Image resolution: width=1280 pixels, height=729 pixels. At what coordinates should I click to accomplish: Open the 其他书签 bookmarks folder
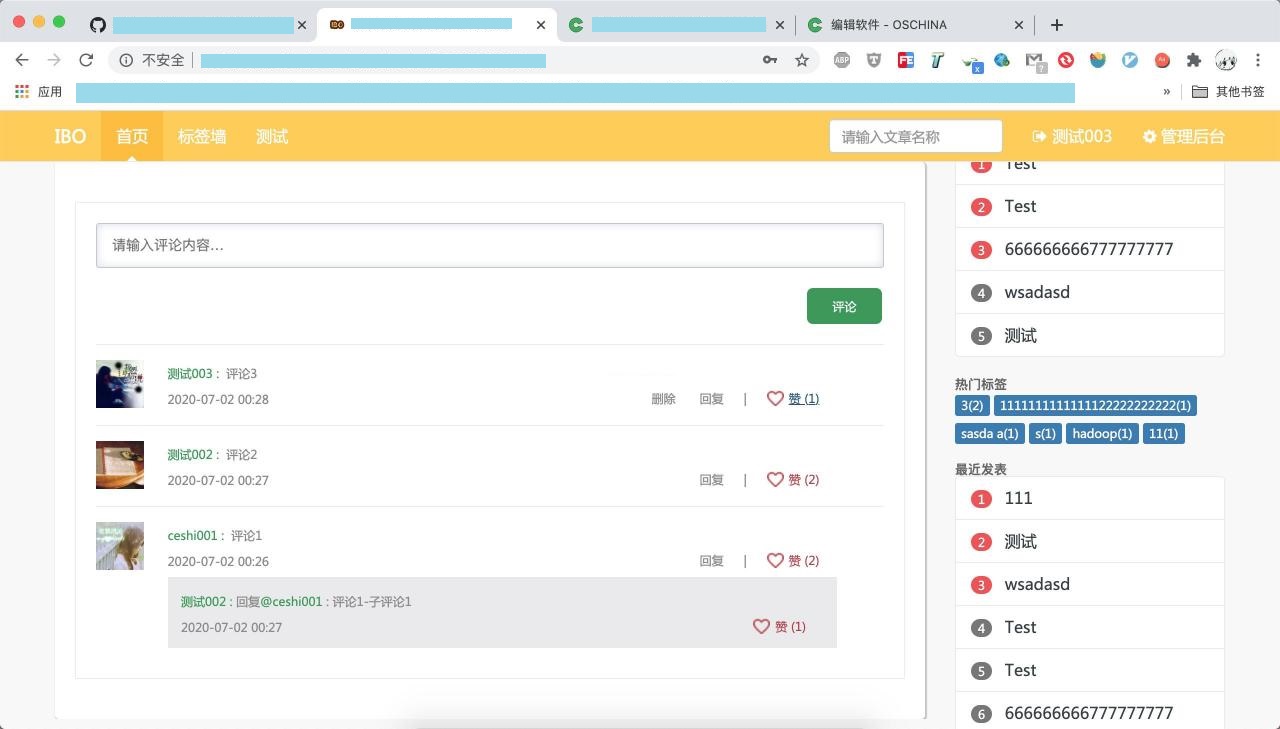1228,92
